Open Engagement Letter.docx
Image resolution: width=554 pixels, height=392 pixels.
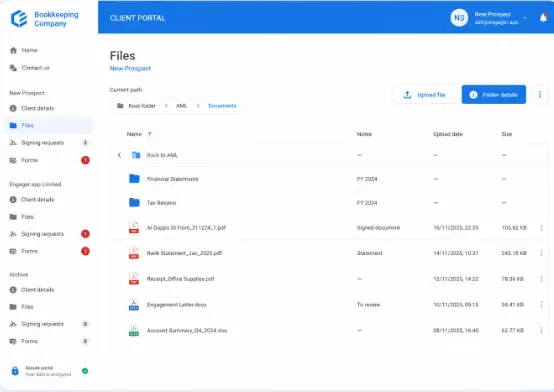pos(177,305)
